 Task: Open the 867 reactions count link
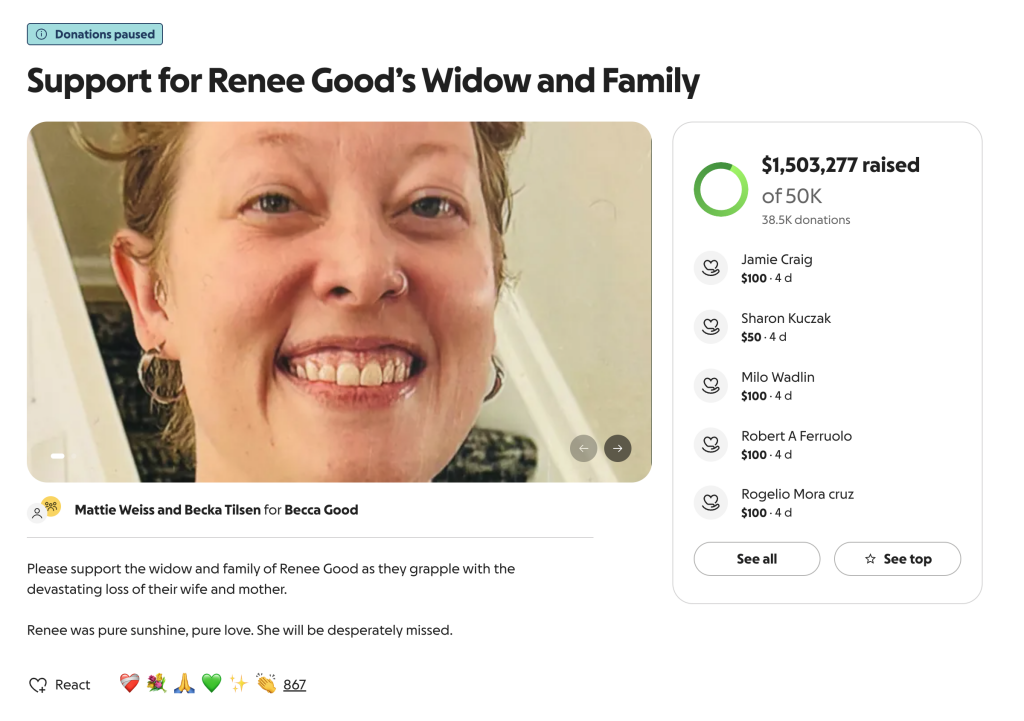coord(294,685)
